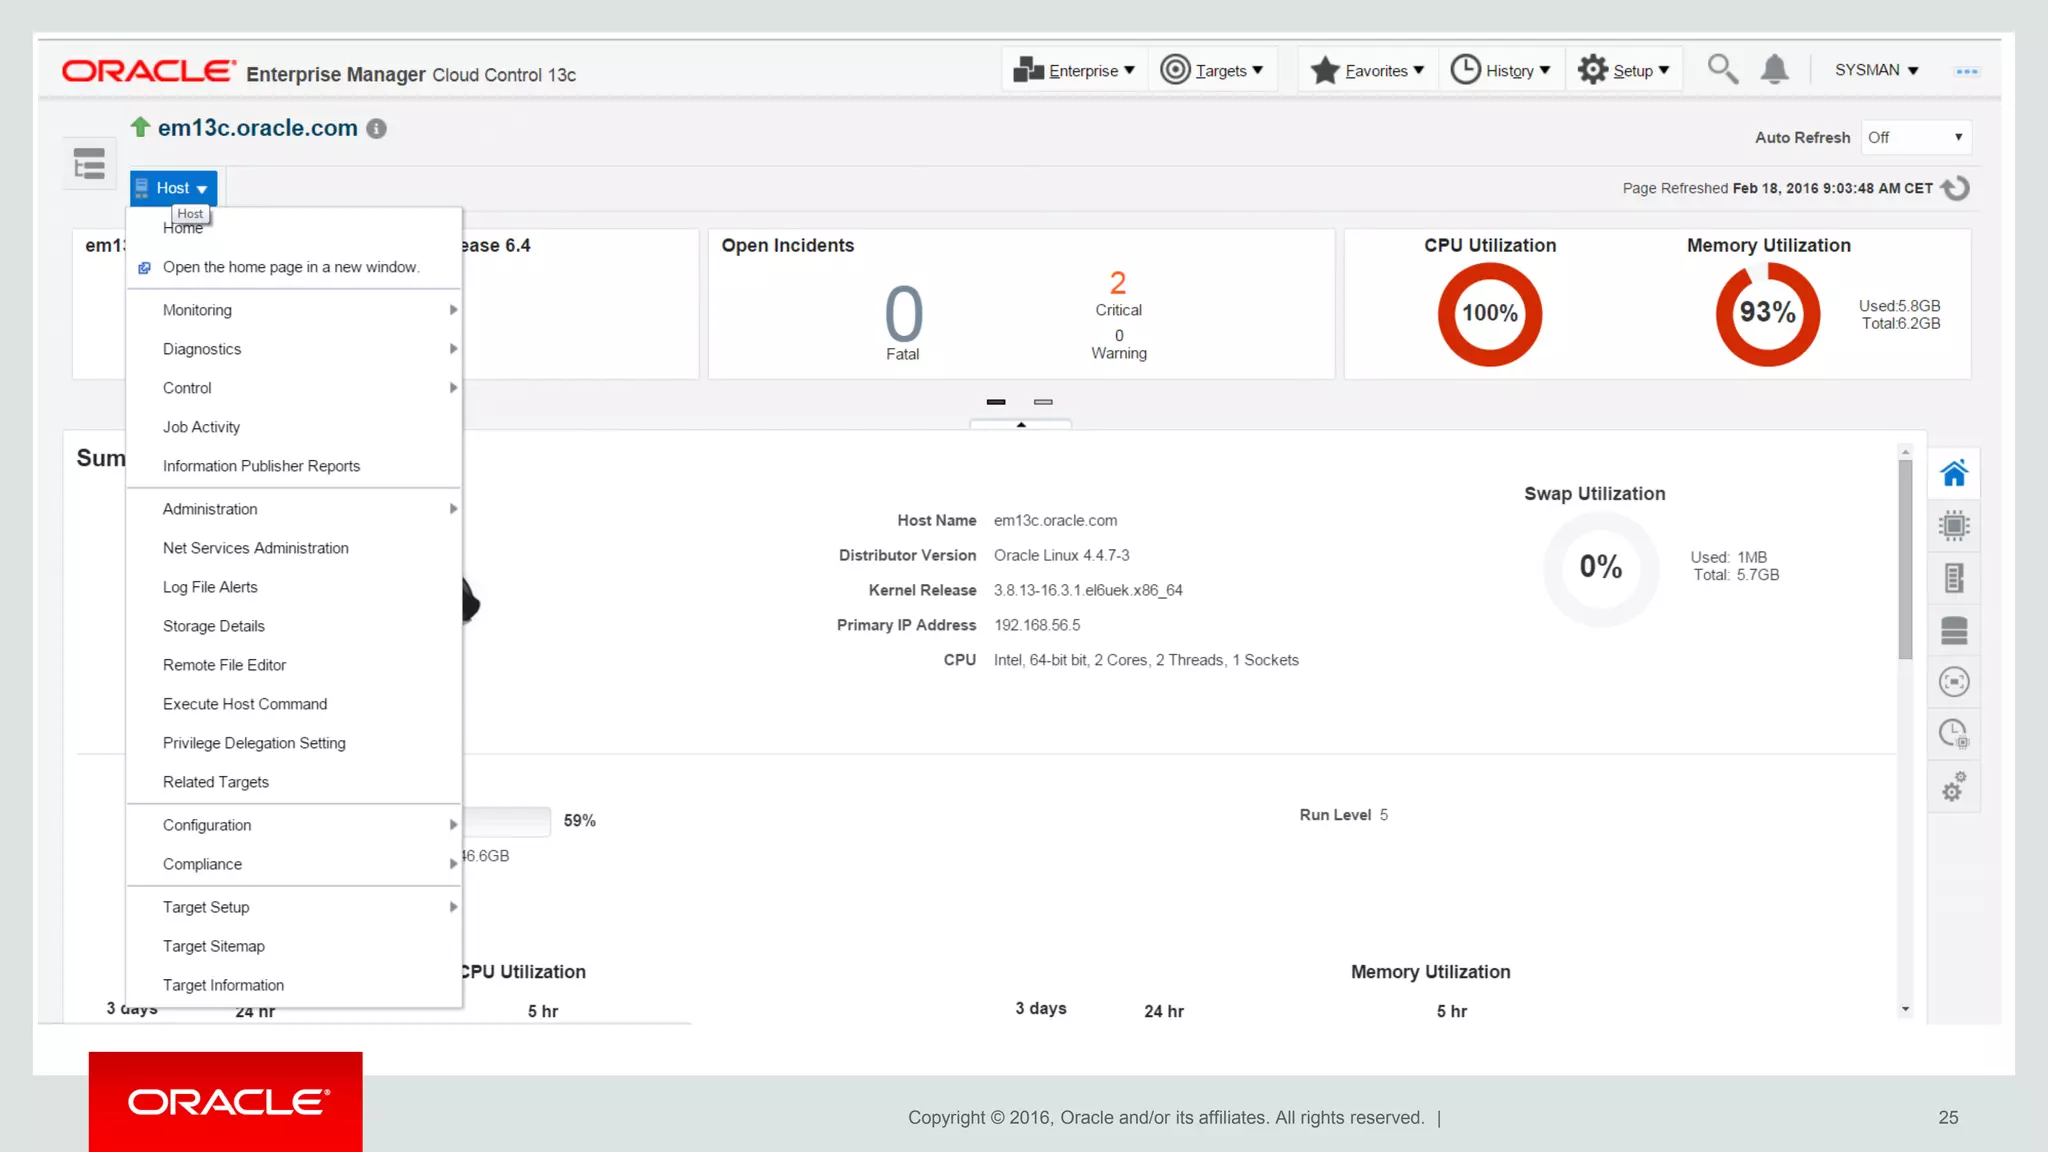Click the storage disk icon in sidebar
The width and height of the screenshot is (2048, 1152).
[x=1954, y=630]
